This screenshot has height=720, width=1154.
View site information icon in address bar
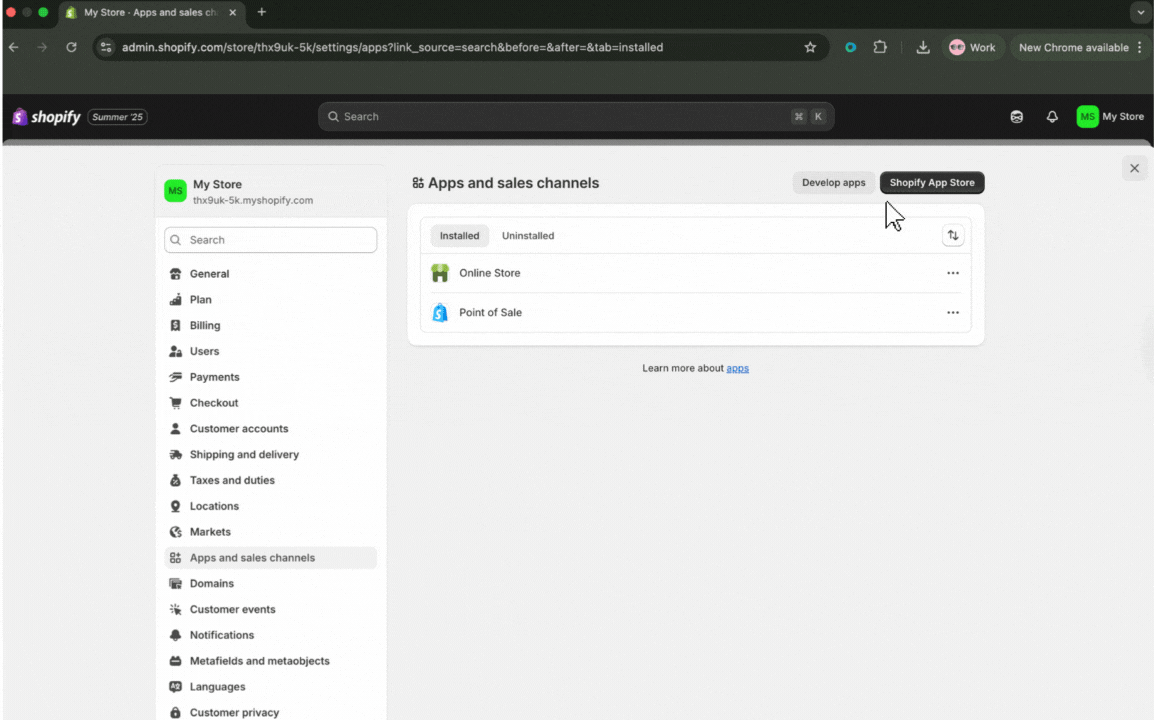pyautogui.click(x=106, y=47)
